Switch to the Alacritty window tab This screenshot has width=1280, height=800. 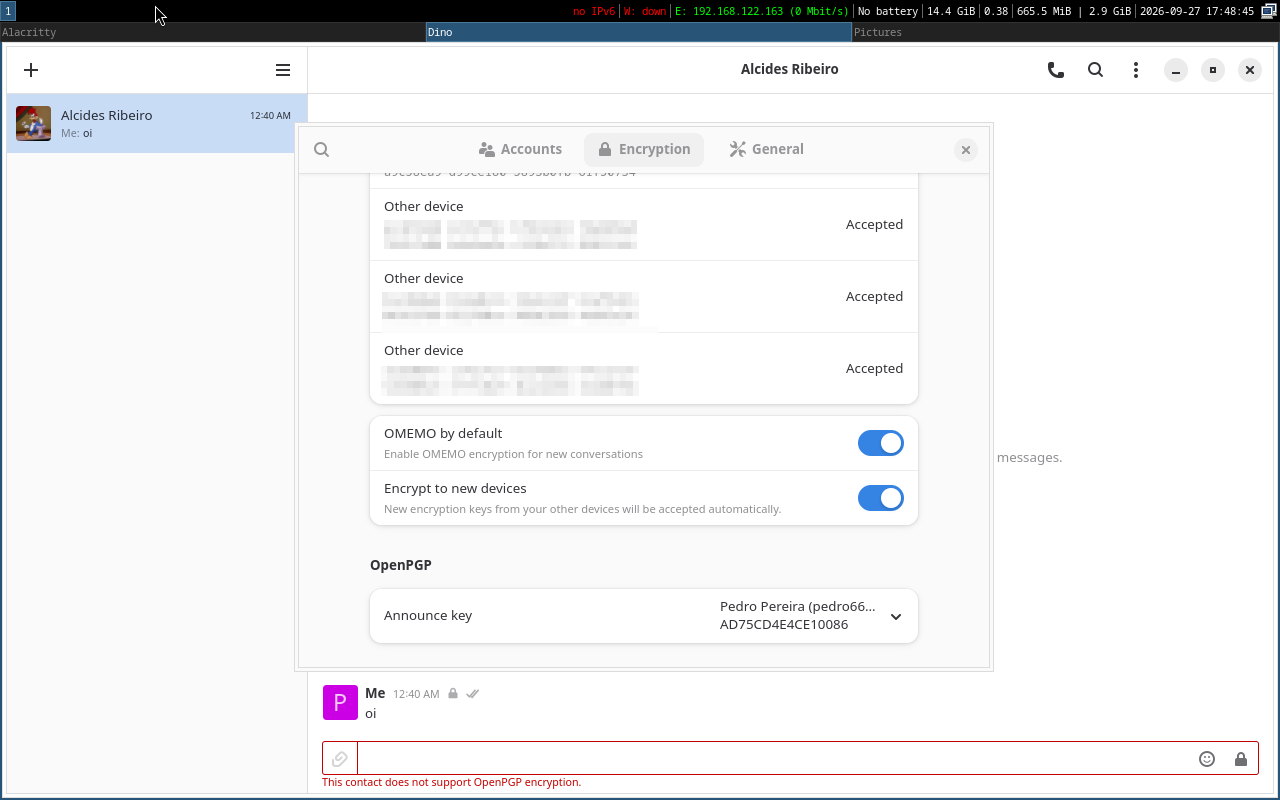213,32
